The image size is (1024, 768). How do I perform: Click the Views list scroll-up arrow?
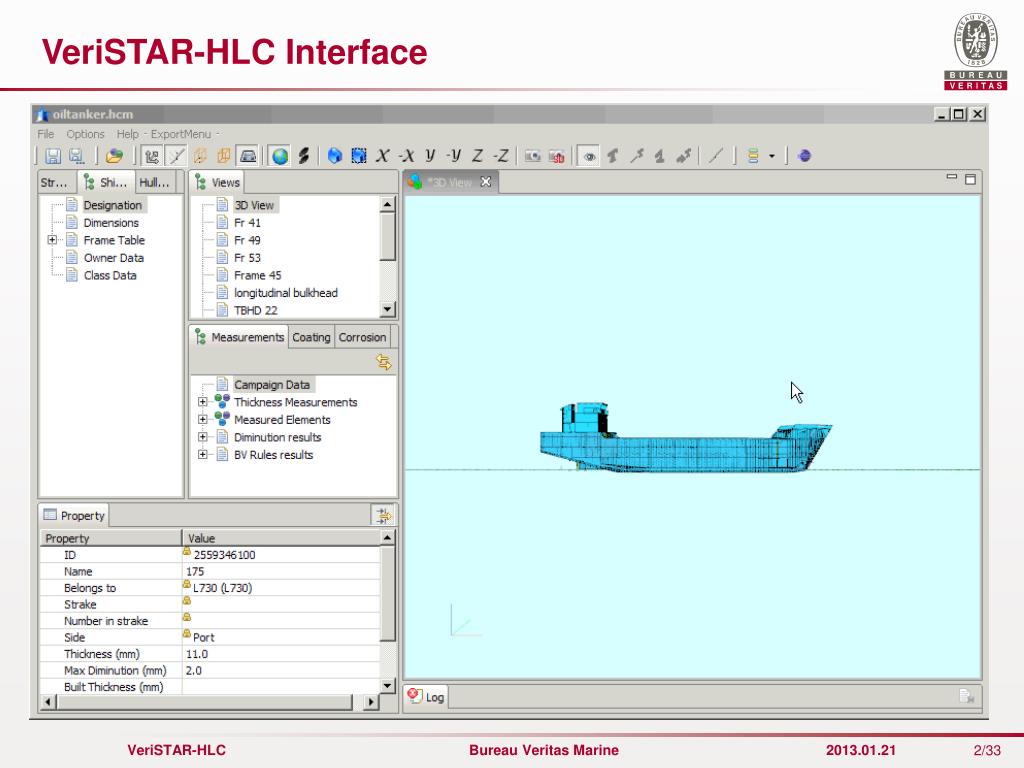pos(387,204)
